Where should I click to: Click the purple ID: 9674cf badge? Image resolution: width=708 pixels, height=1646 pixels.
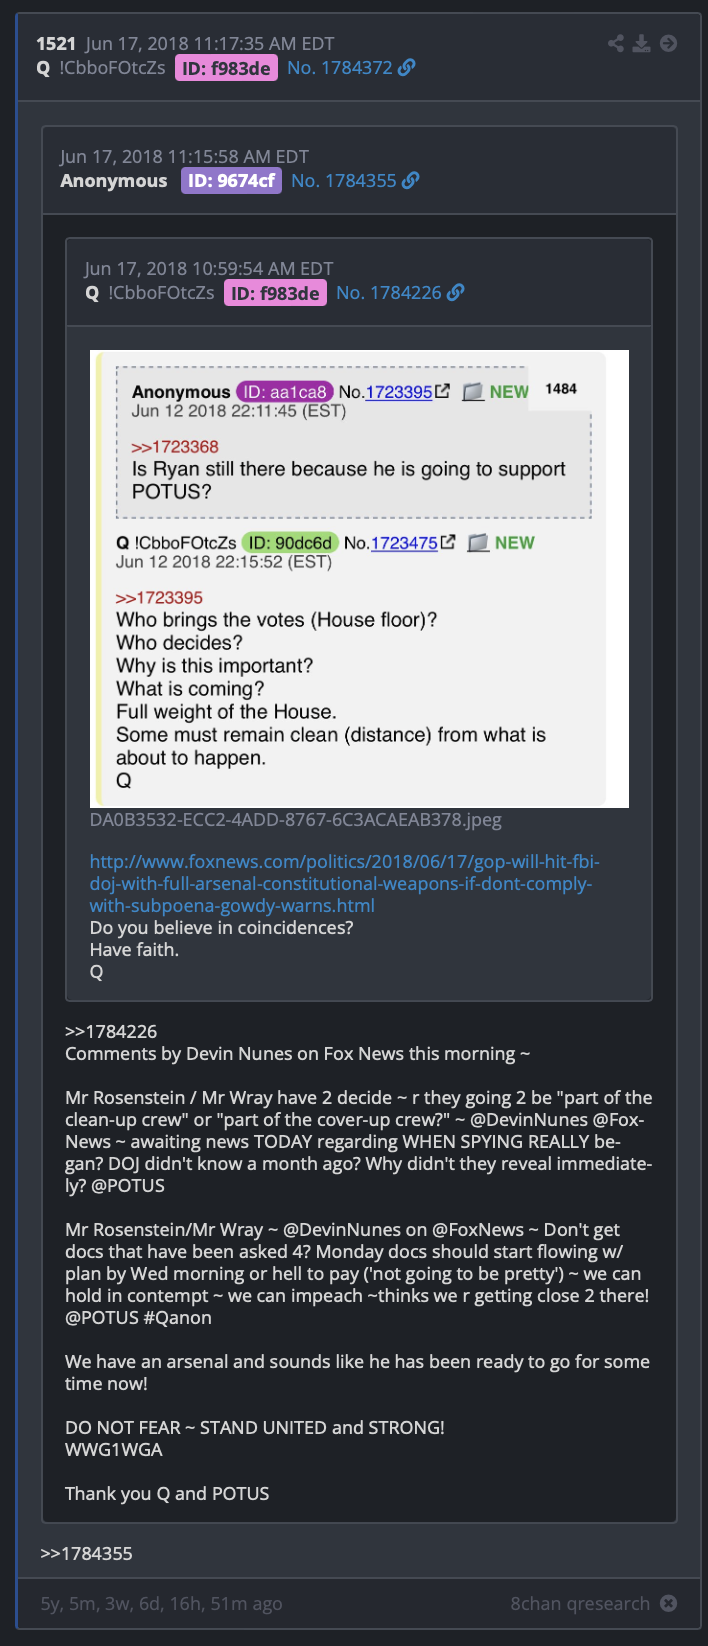click(x=231, y=181)
